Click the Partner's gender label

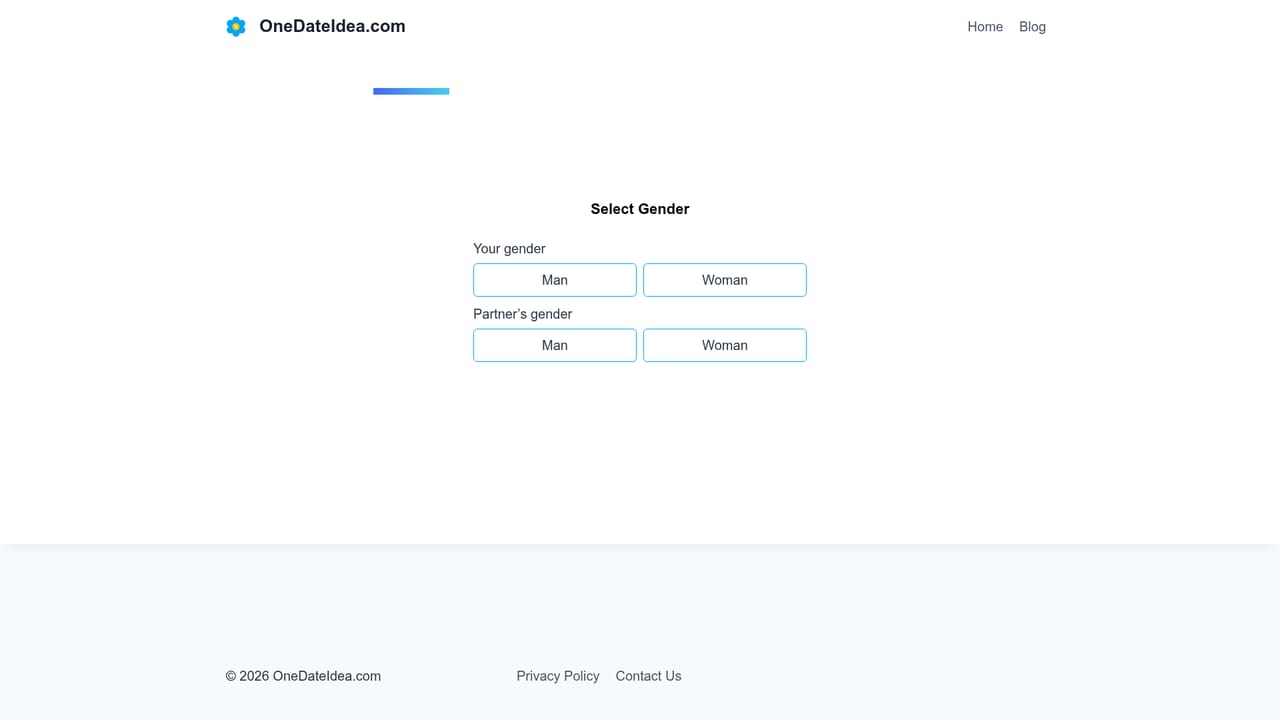pos(522,314)
